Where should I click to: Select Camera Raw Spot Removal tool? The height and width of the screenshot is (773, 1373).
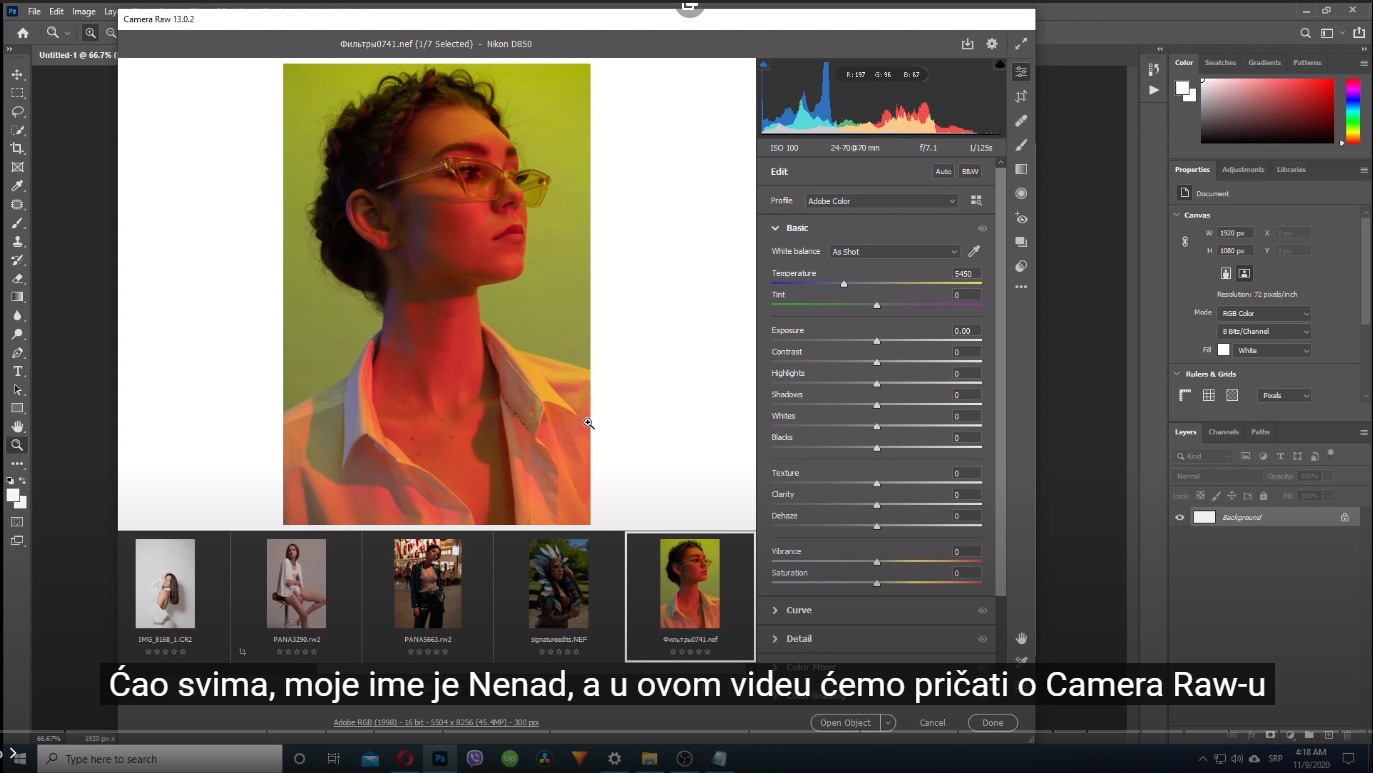click(x=1021, y=120)
